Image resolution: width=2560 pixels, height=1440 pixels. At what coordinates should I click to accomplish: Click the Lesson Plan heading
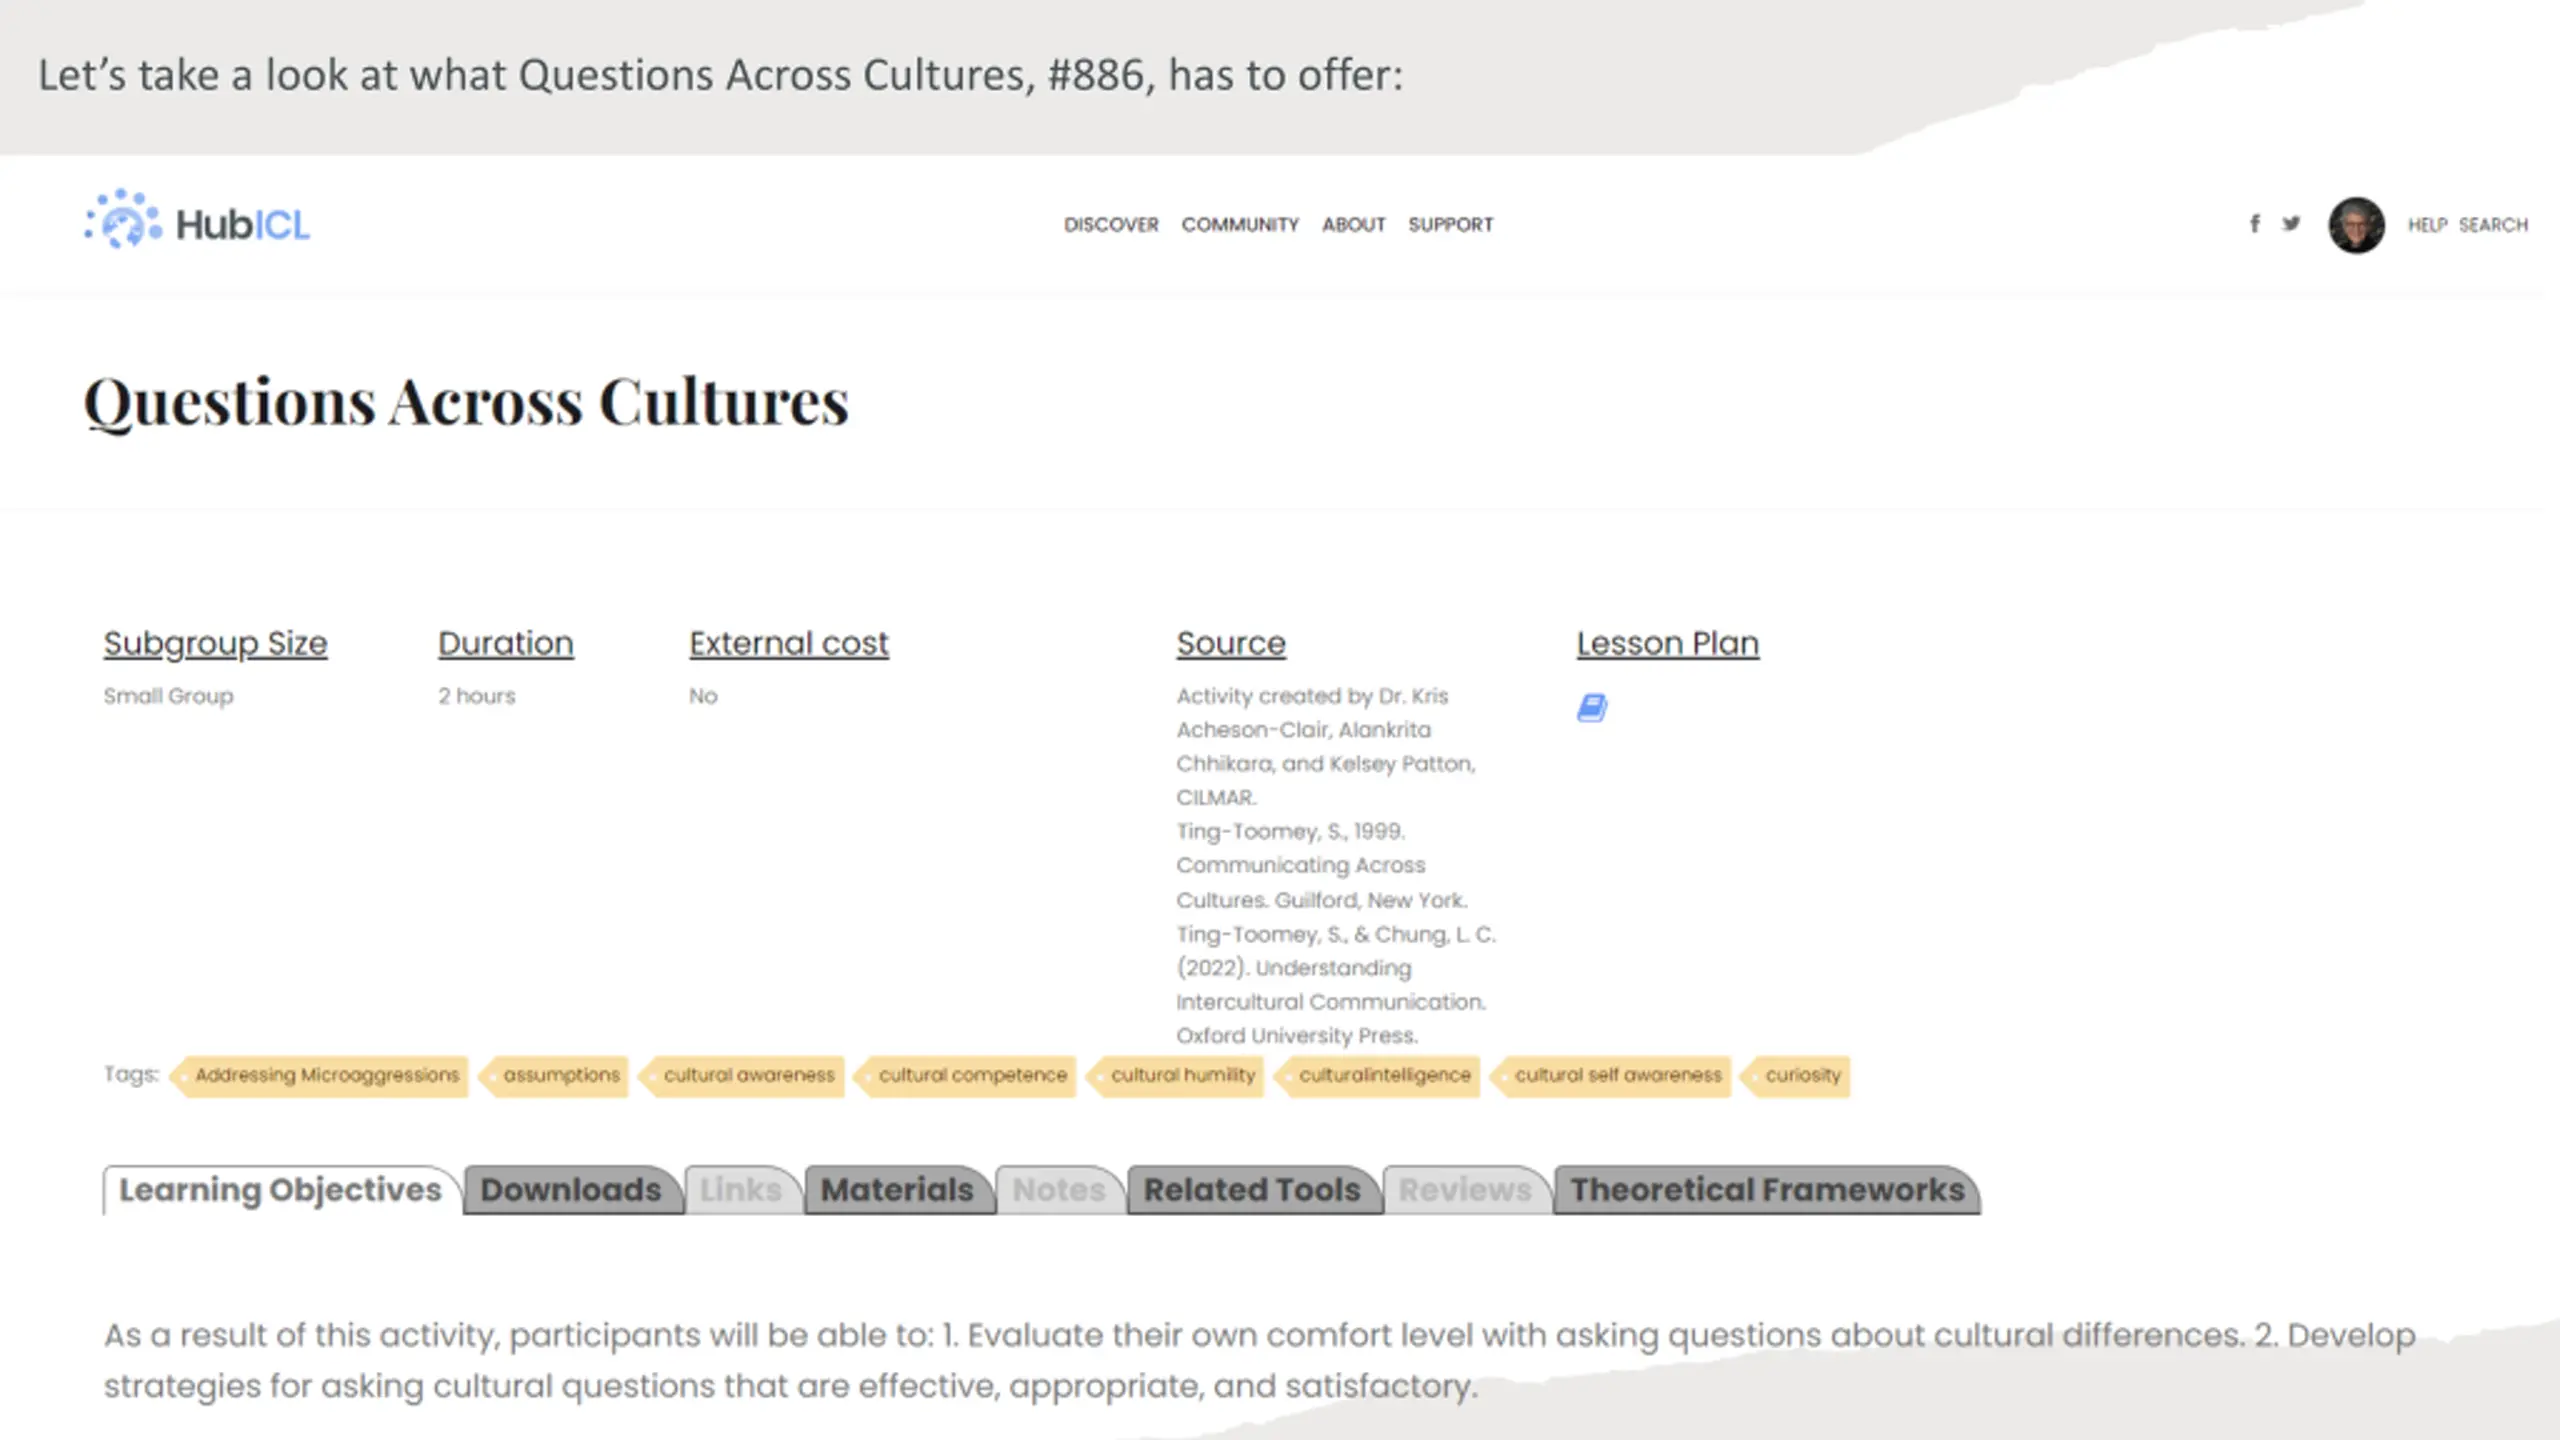(1668, 644)
